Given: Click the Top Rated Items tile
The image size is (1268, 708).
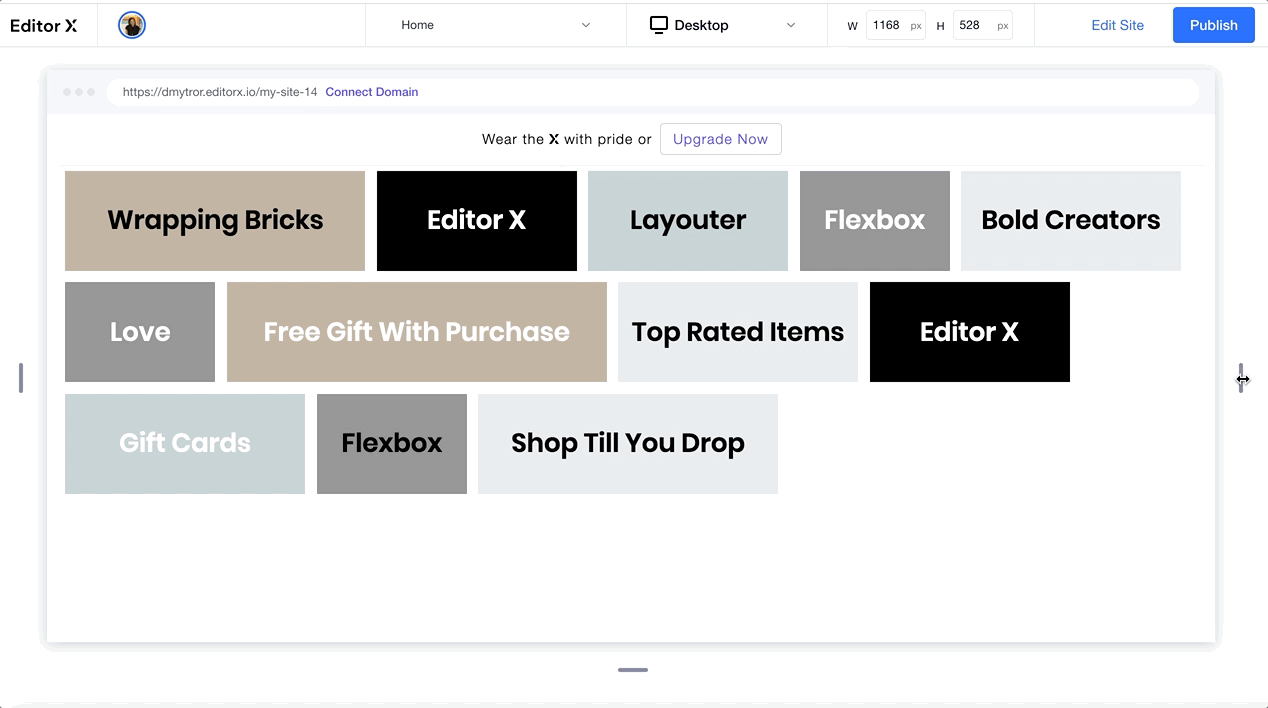Looking at the screenshot, I should click(738, 332).
